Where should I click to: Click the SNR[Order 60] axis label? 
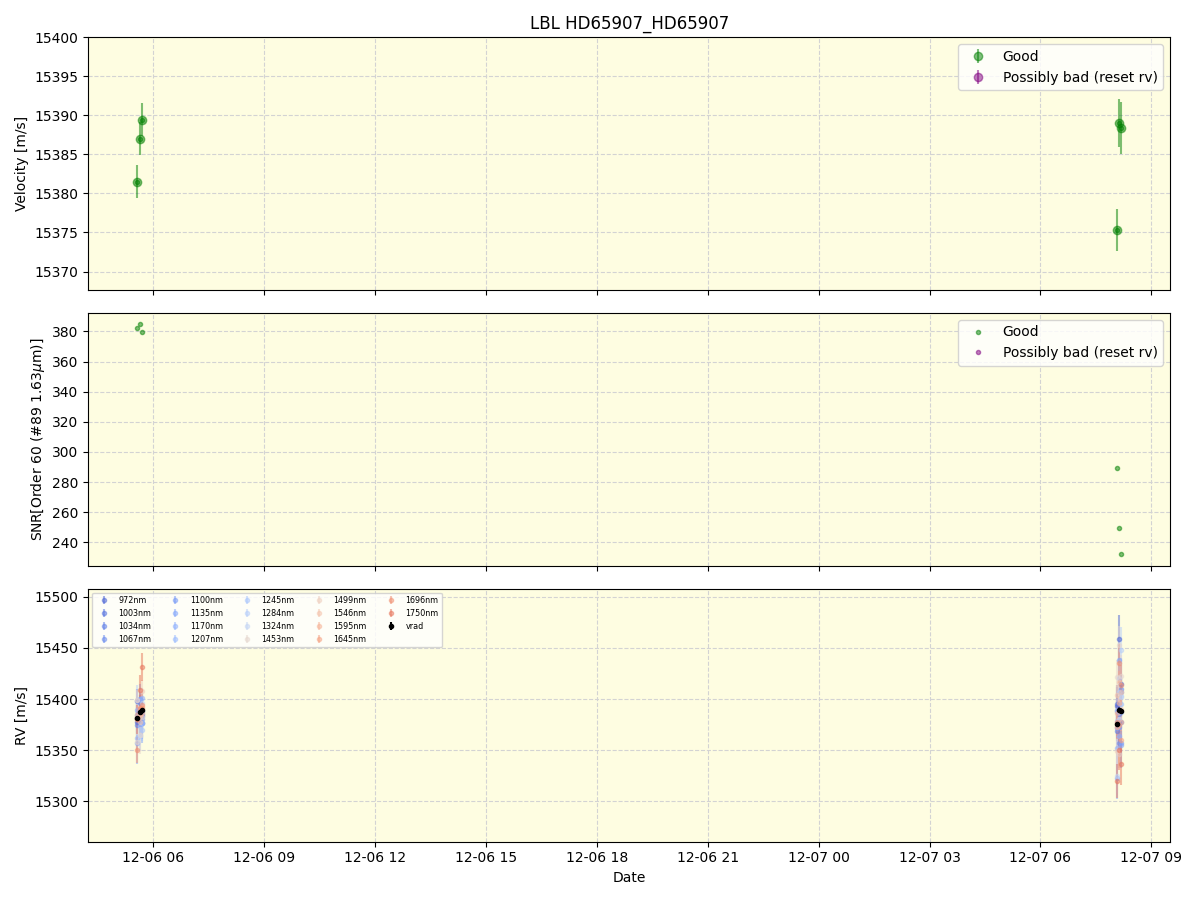coord(37,439)
